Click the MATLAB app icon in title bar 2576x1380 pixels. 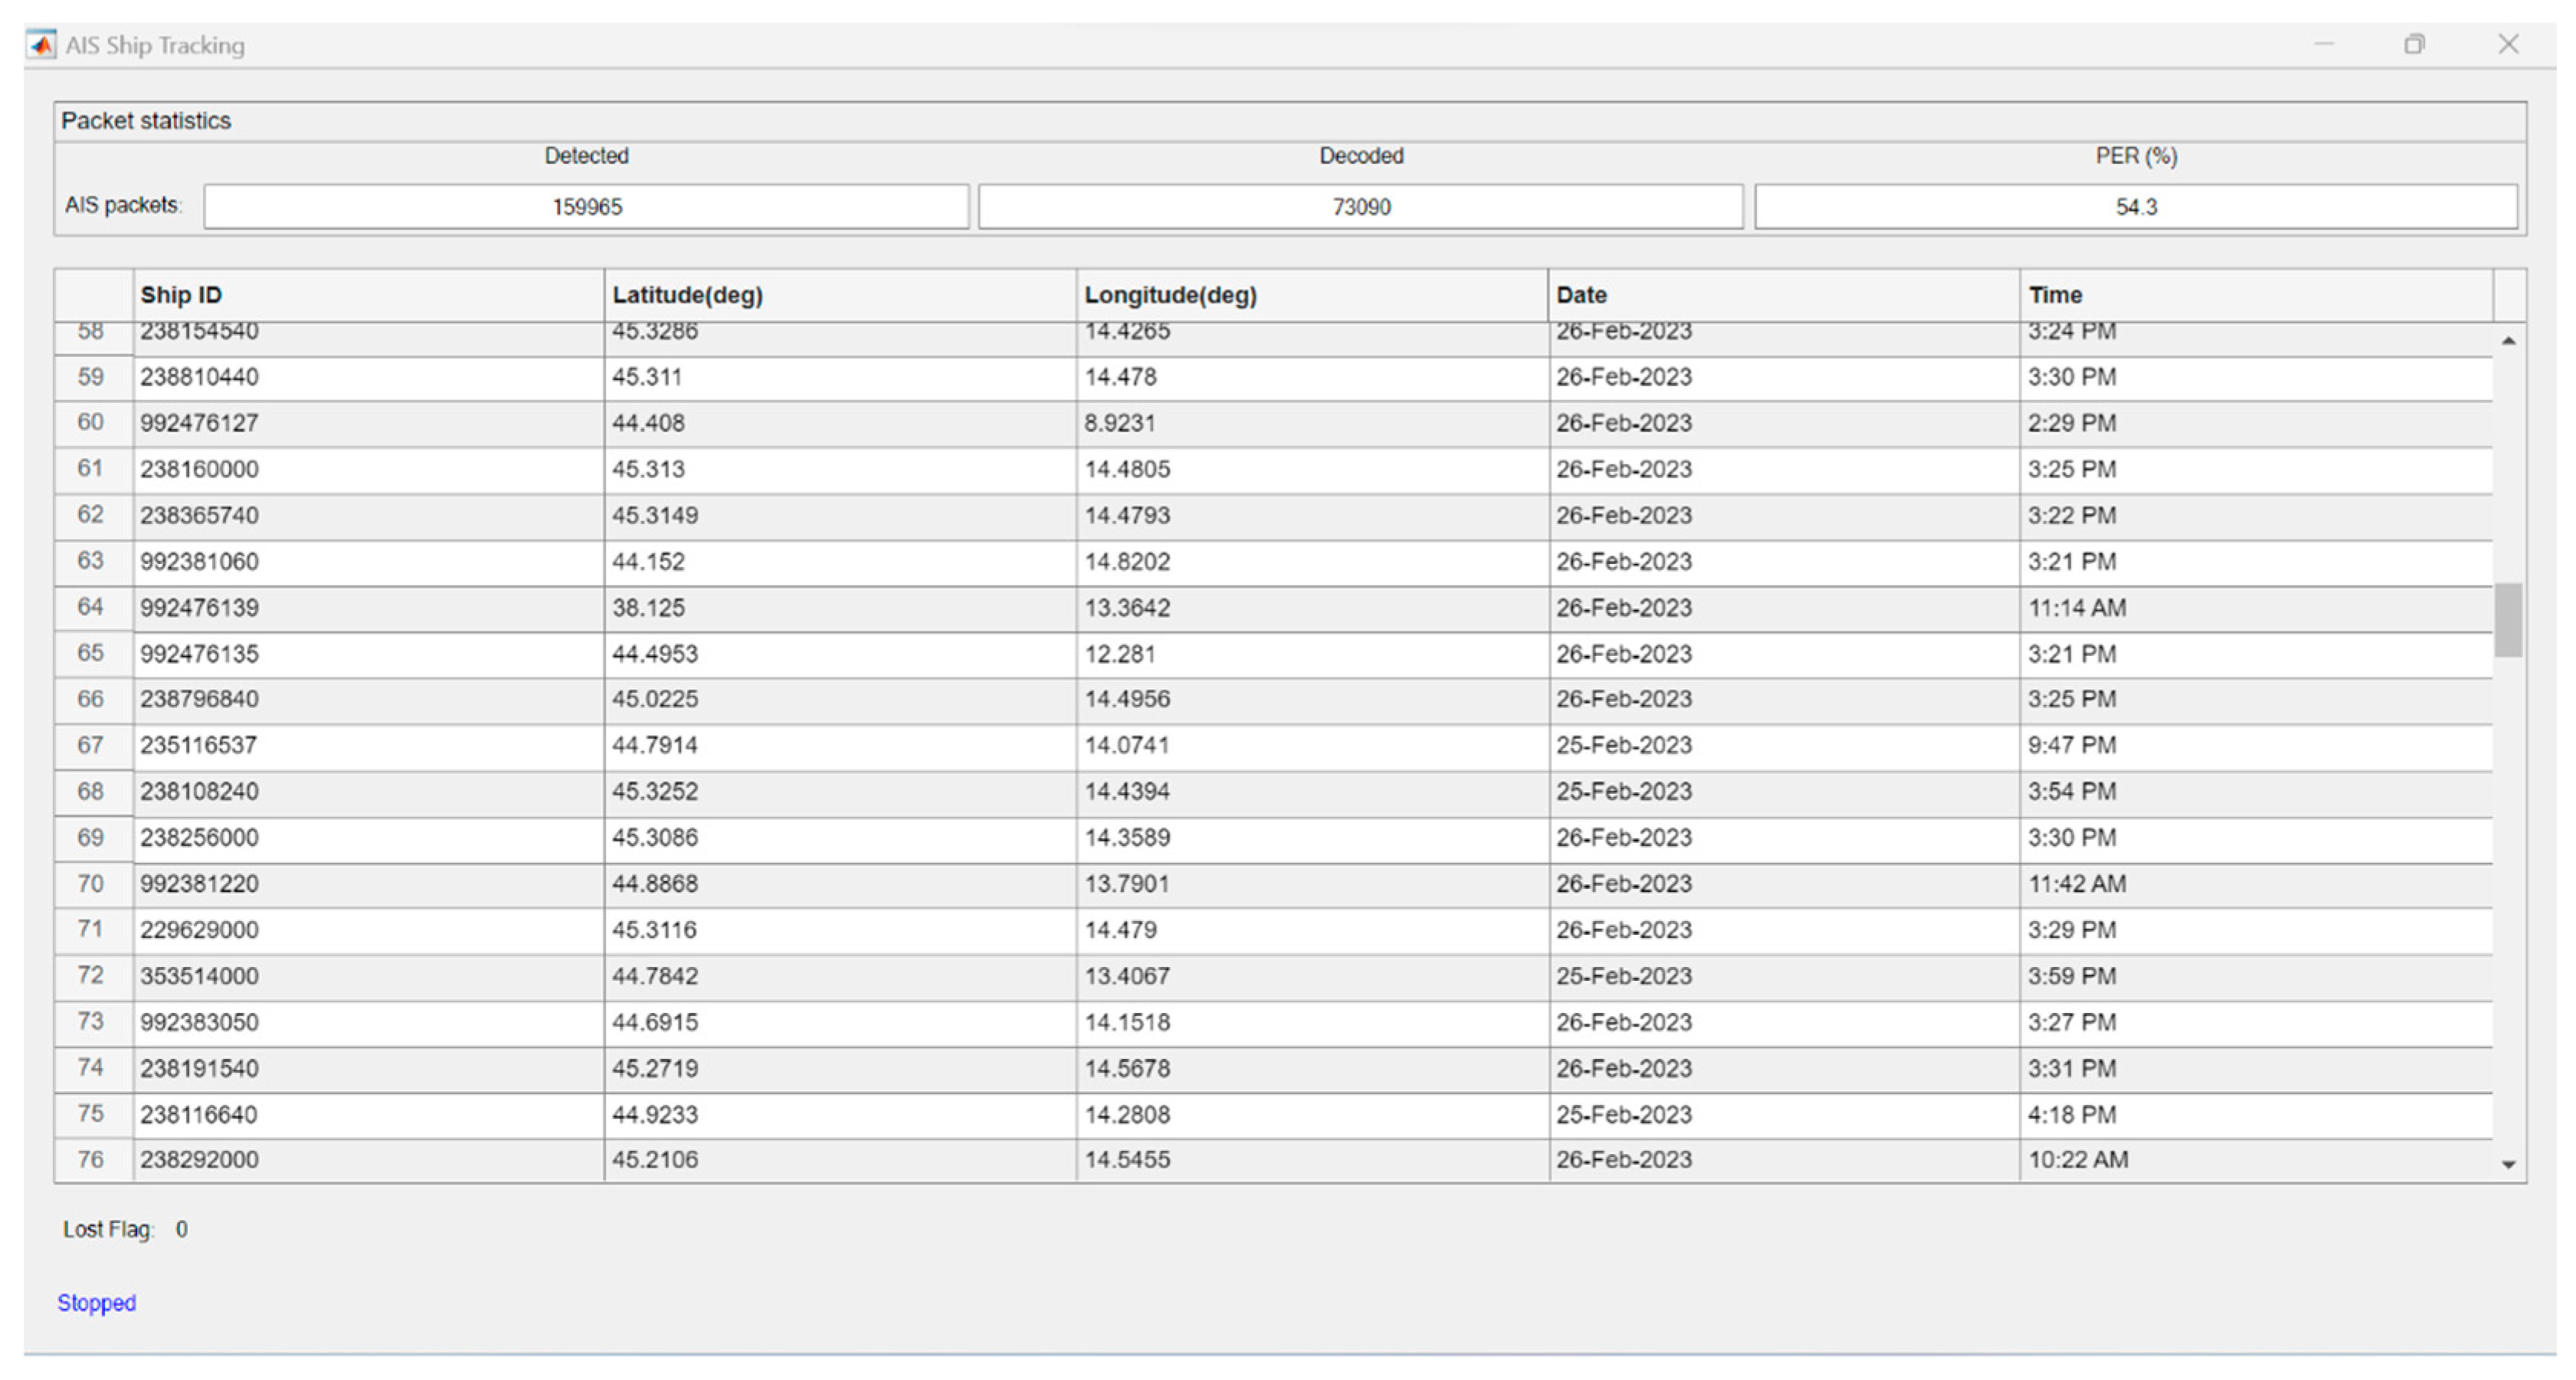(x=41, y=45)
